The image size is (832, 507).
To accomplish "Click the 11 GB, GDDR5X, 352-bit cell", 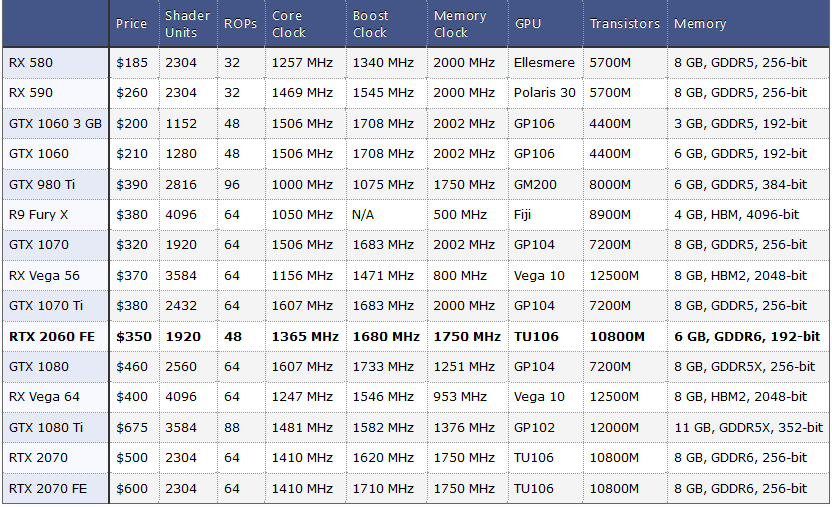I will point(749,427).
